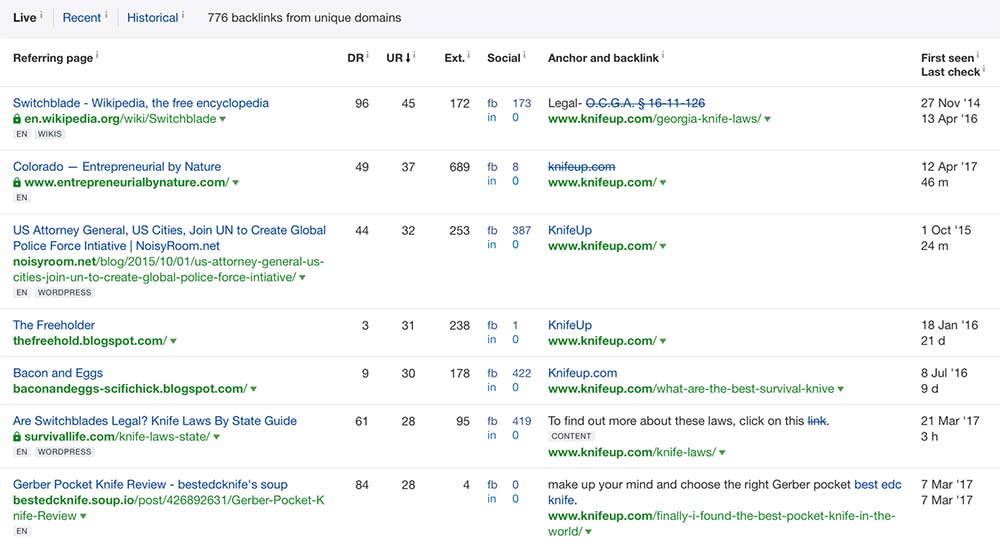Screen dimensions: 1000x546
Task: Expand the en.wikipedia.org/wiki/Switchblade URL dropdown
Action: click(x=223, y=119)
